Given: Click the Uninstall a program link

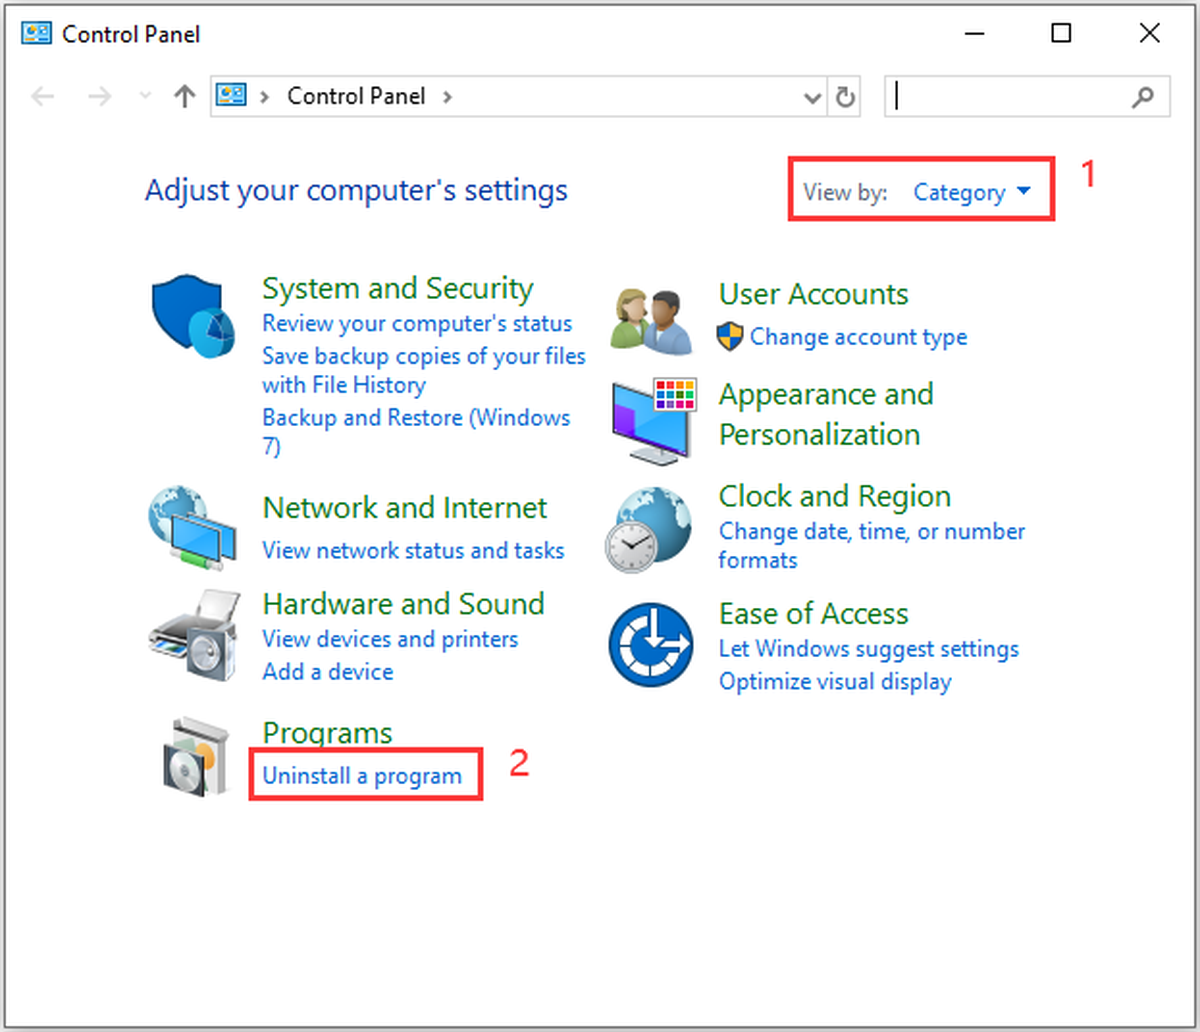Looking at the screenshot, I should coord(362,776).
